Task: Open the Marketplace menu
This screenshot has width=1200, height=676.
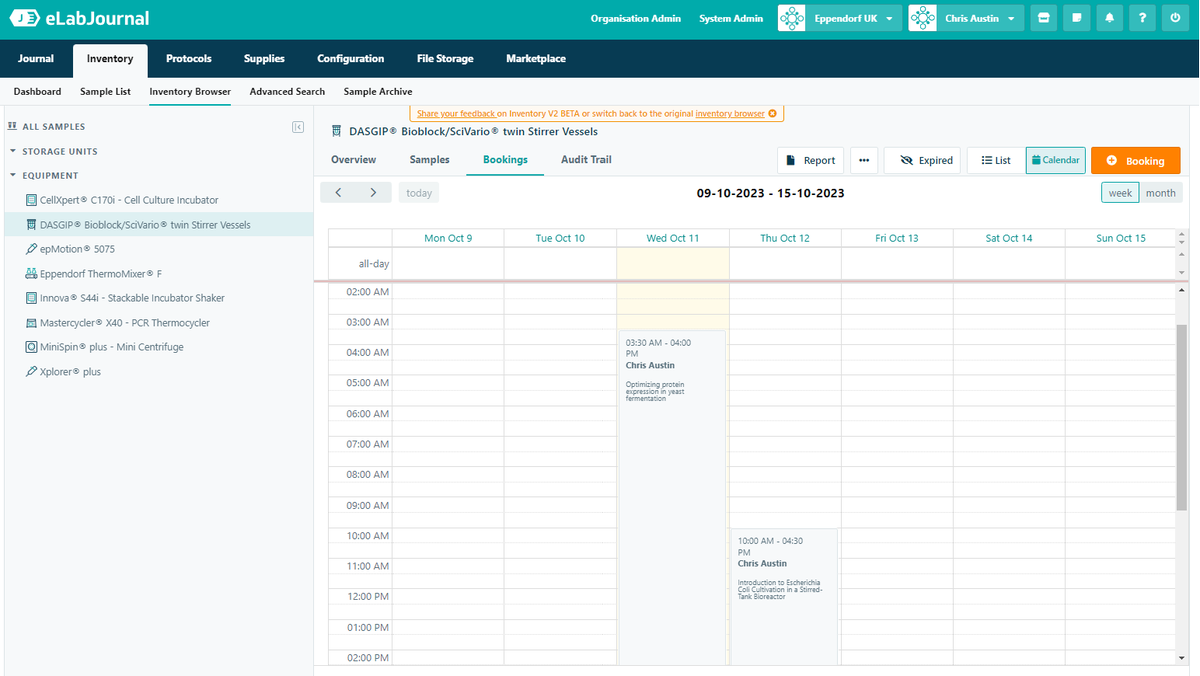Action: pos(536,59)
